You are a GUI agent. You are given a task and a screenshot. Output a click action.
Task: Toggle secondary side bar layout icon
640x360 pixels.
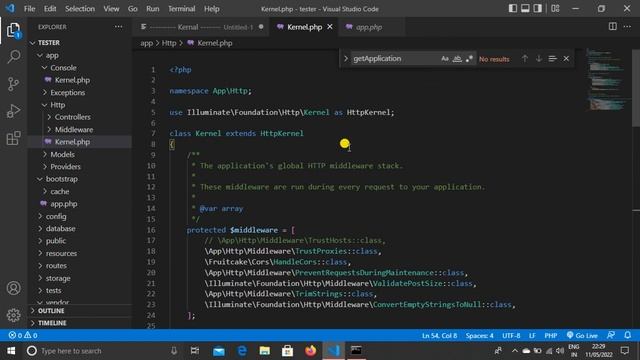[538, 9]
